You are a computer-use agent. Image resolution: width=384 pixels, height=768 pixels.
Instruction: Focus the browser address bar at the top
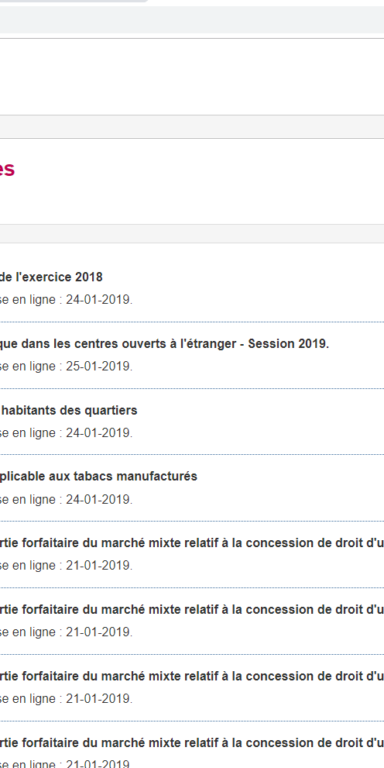pos(192,20)
